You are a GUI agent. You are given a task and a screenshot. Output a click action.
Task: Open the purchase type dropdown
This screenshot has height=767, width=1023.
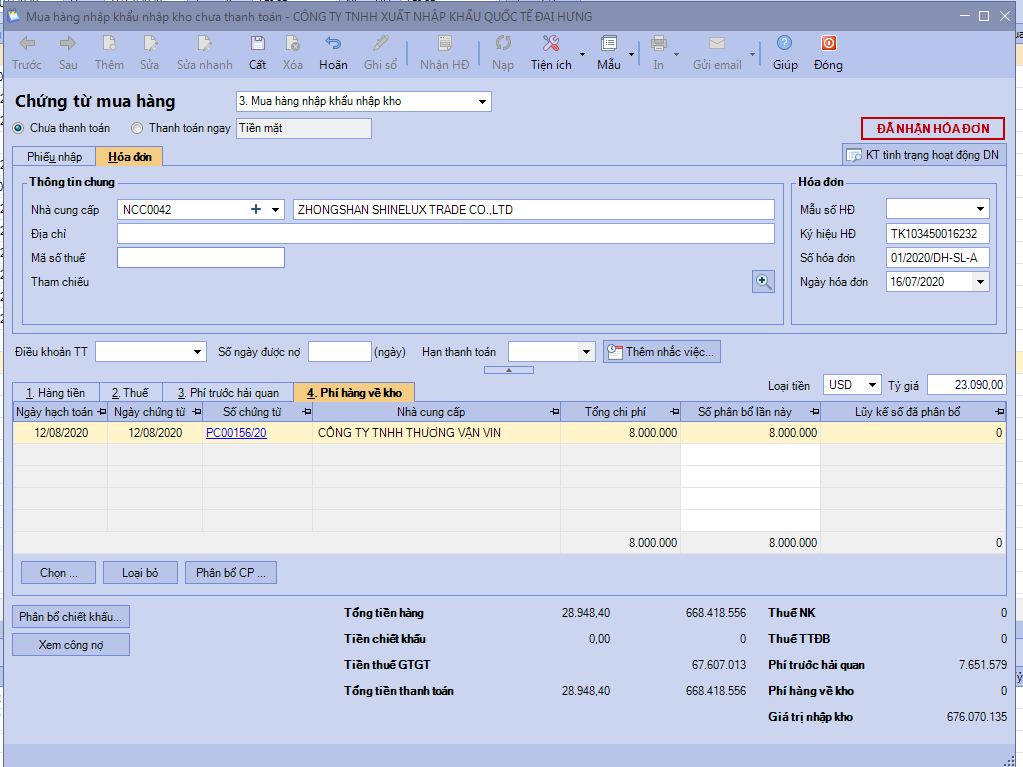[x=482, y=102]
